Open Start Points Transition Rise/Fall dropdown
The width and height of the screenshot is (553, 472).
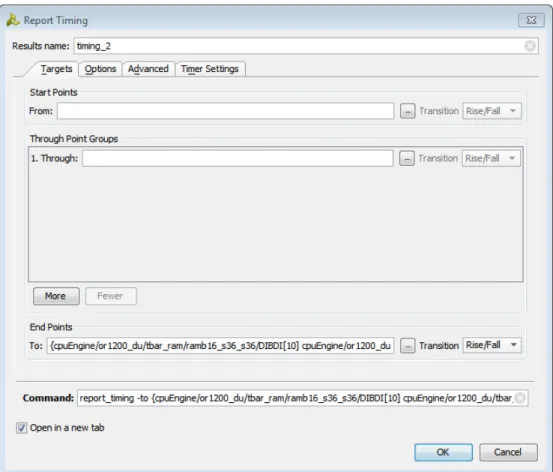(492, 111)
